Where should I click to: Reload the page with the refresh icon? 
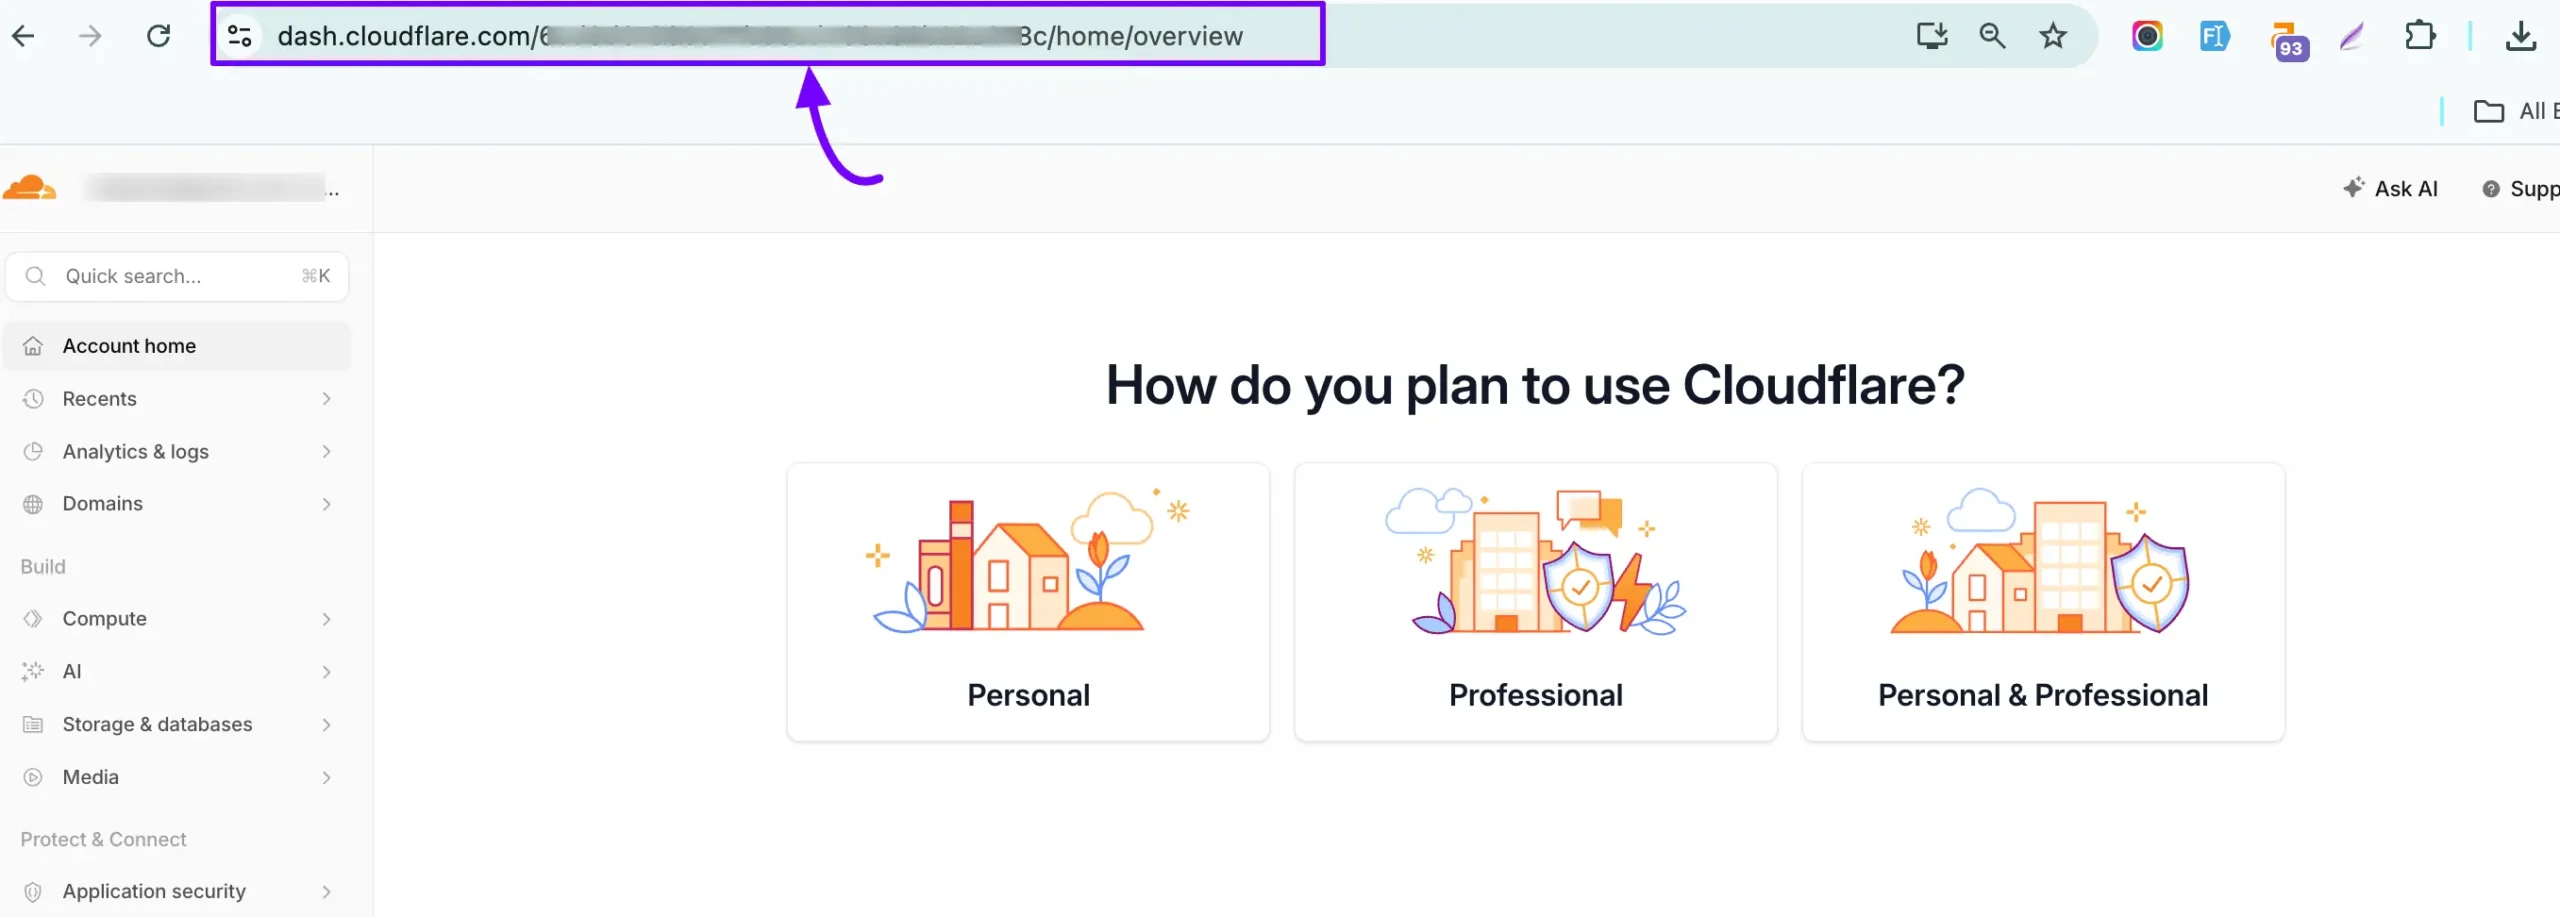point(158,36)
